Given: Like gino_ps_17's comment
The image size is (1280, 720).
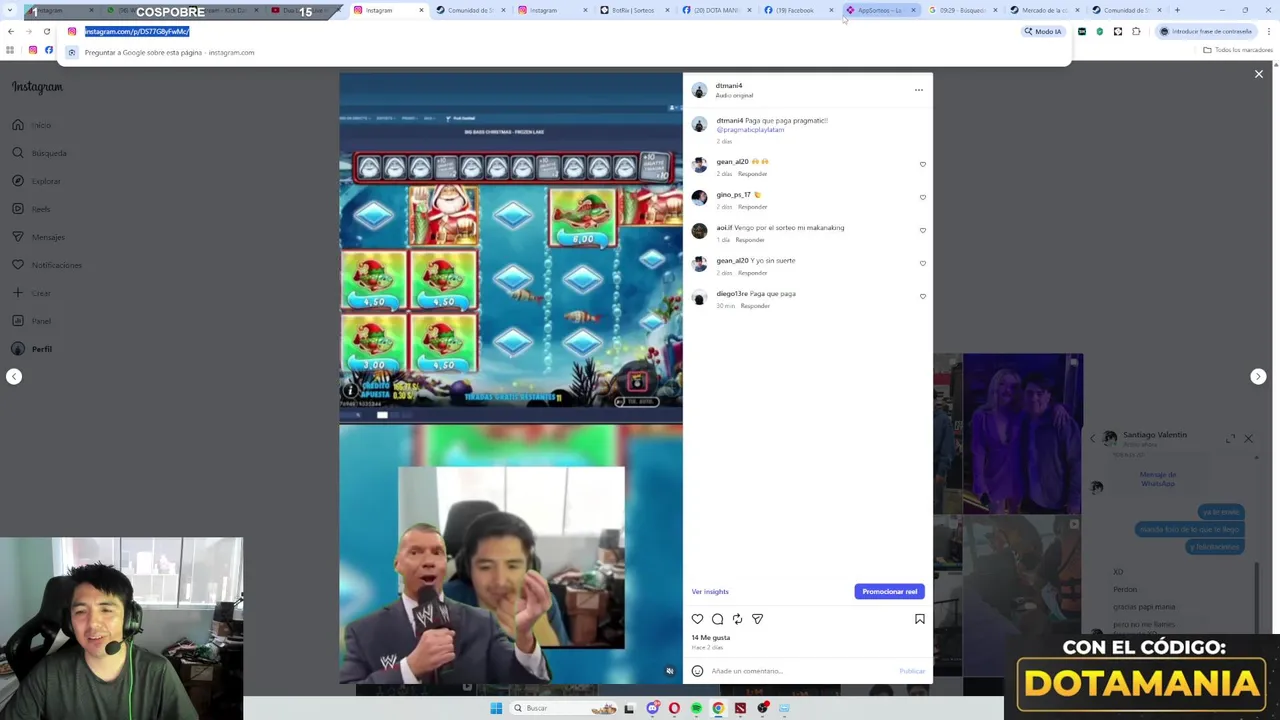Looking at the screenshot, I should coord(923,198).
